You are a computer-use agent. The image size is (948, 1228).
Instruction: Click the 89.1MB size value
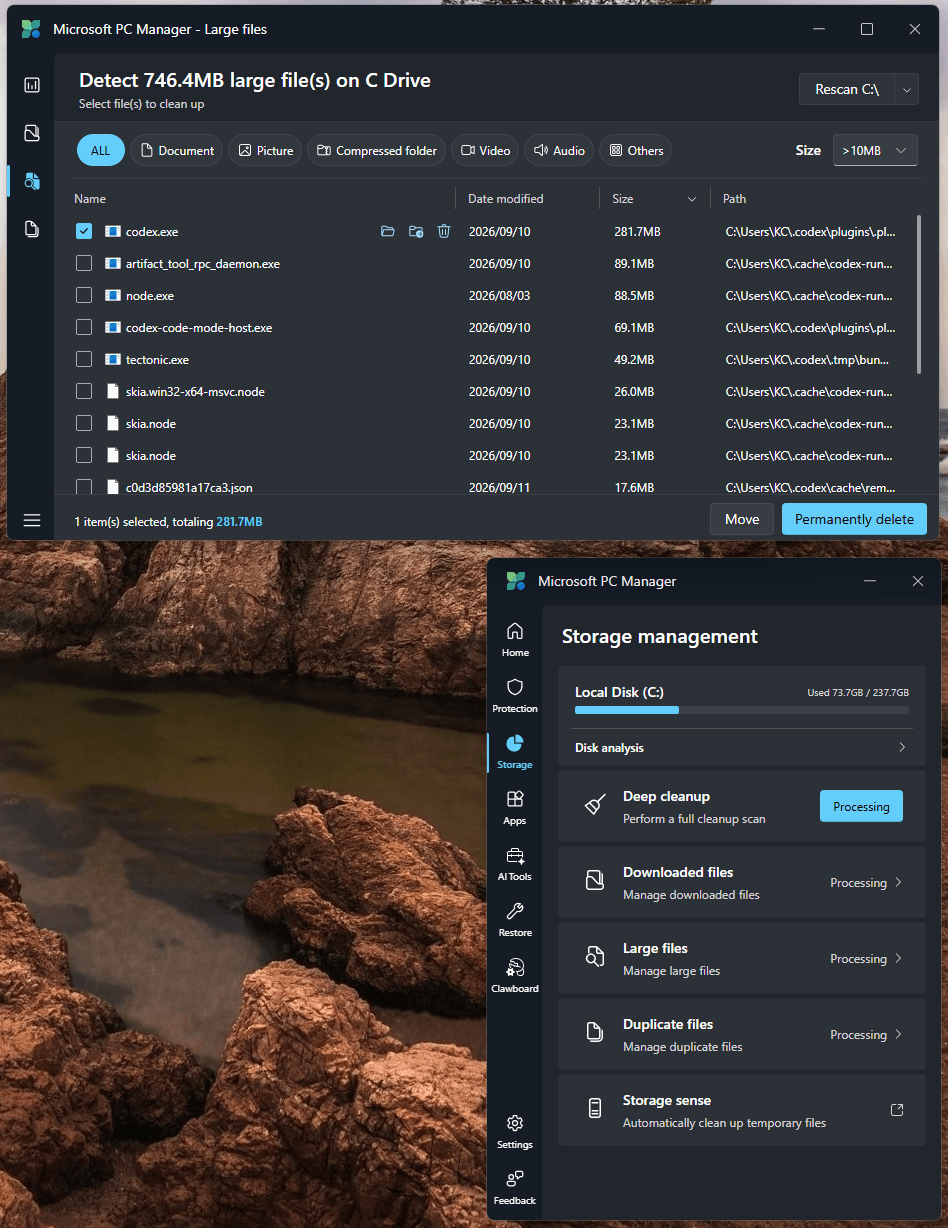tap(634, 264)
